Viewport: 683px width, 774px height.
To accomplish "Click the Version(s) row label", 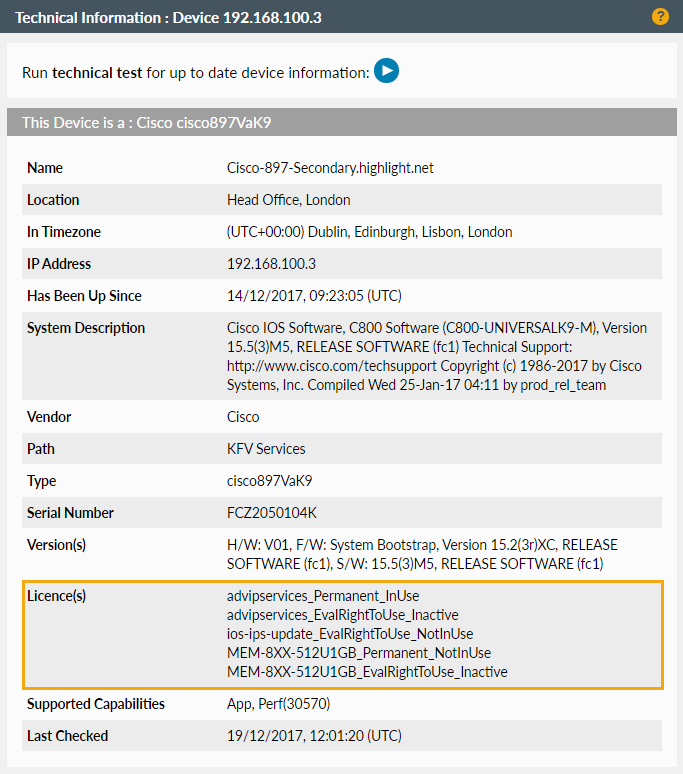I will point(56,545).
